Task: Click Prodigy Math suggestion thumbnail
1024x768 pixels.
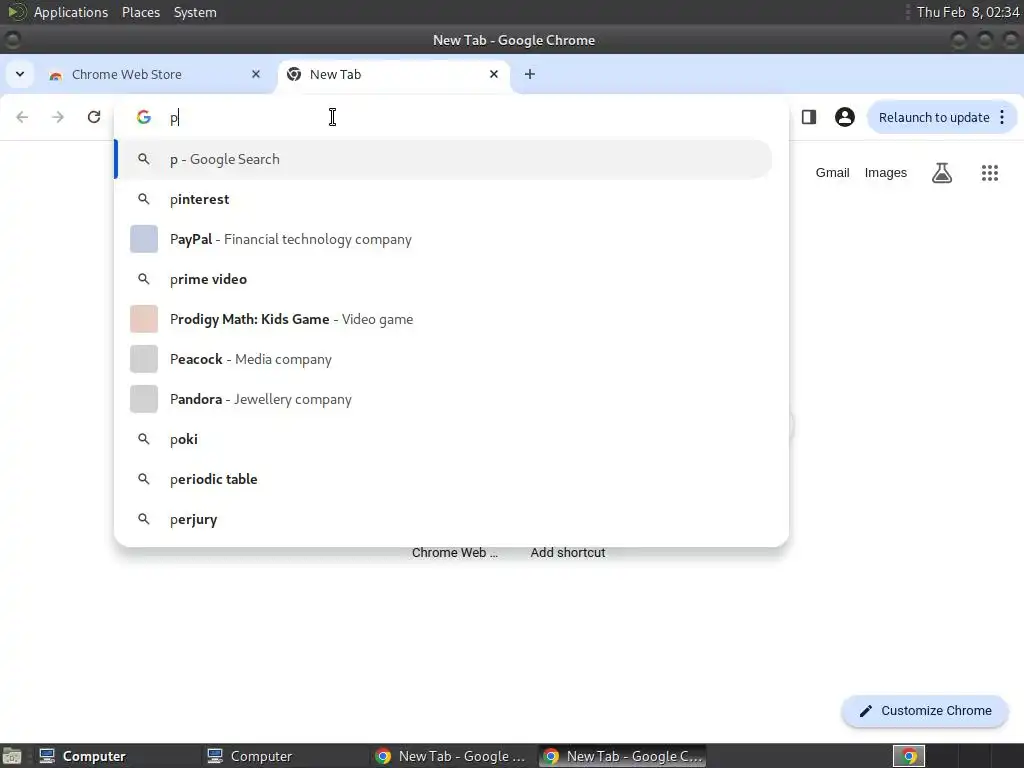Action: click(x=144, y=319)
